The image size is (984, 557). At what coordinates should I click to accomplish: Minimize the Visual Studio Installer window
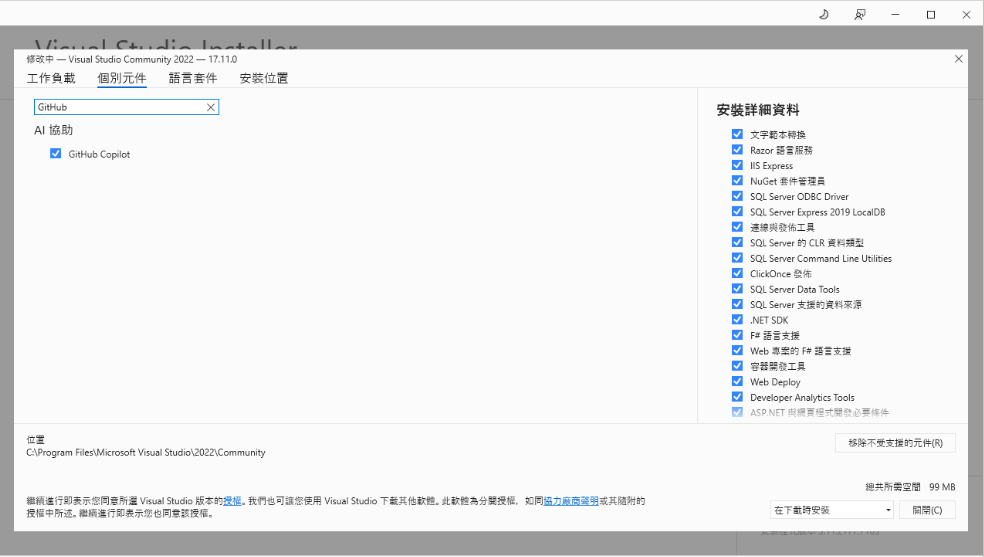[896, 14]
